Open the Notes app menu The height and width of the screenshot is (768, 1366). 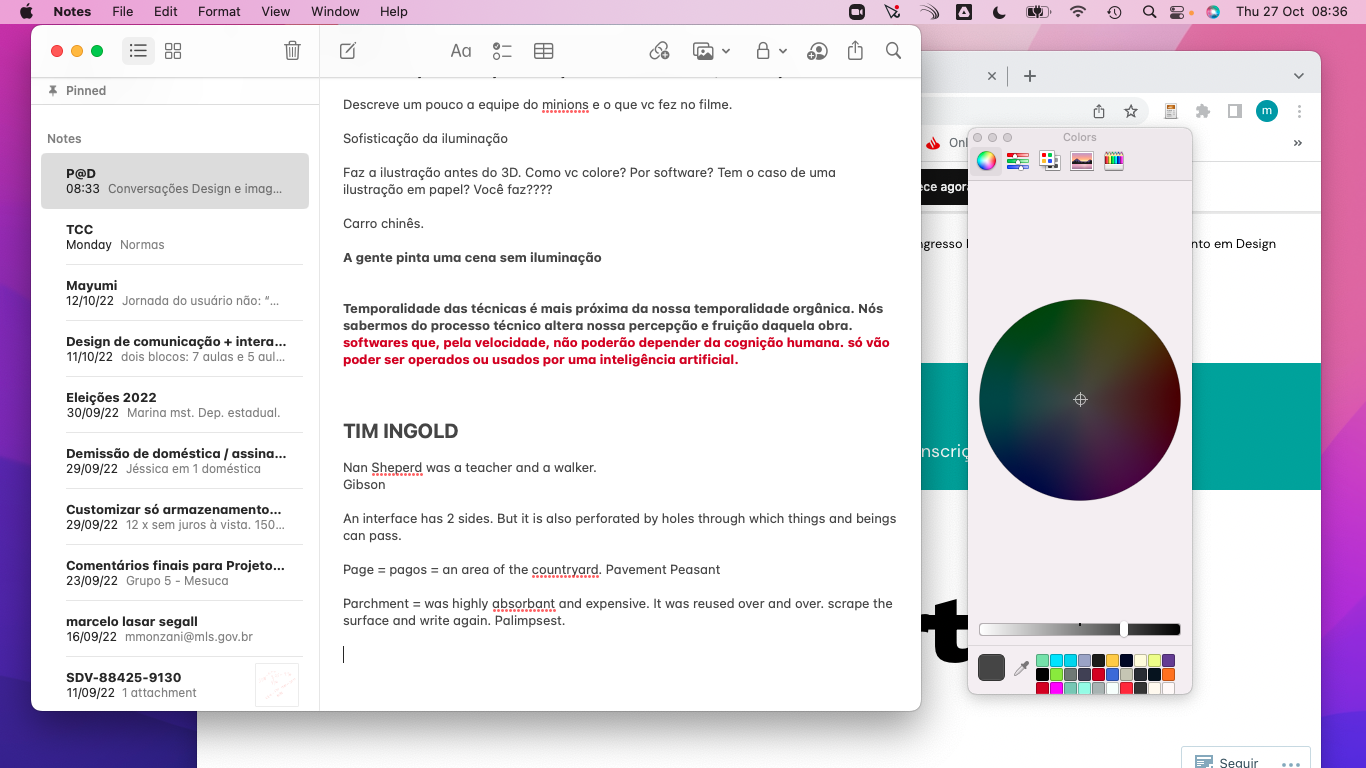pyautogui.click(x=72, y=11)
